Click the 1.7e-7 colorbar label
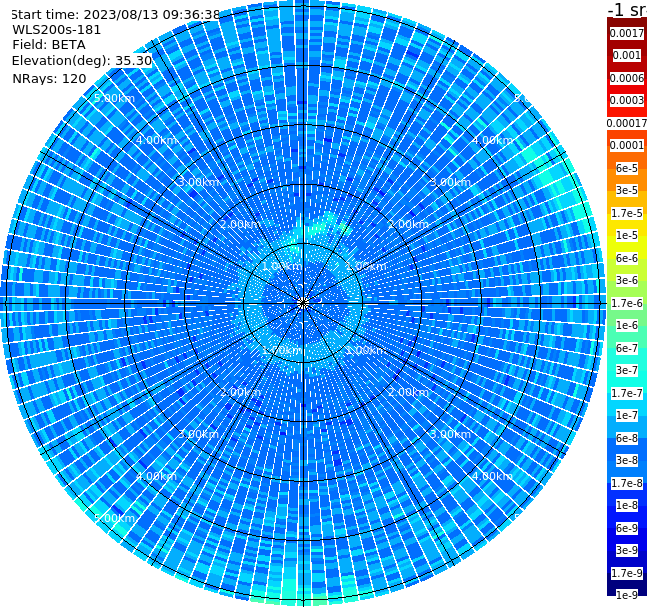This screenshot has height=607, width=647. (627, 393)
